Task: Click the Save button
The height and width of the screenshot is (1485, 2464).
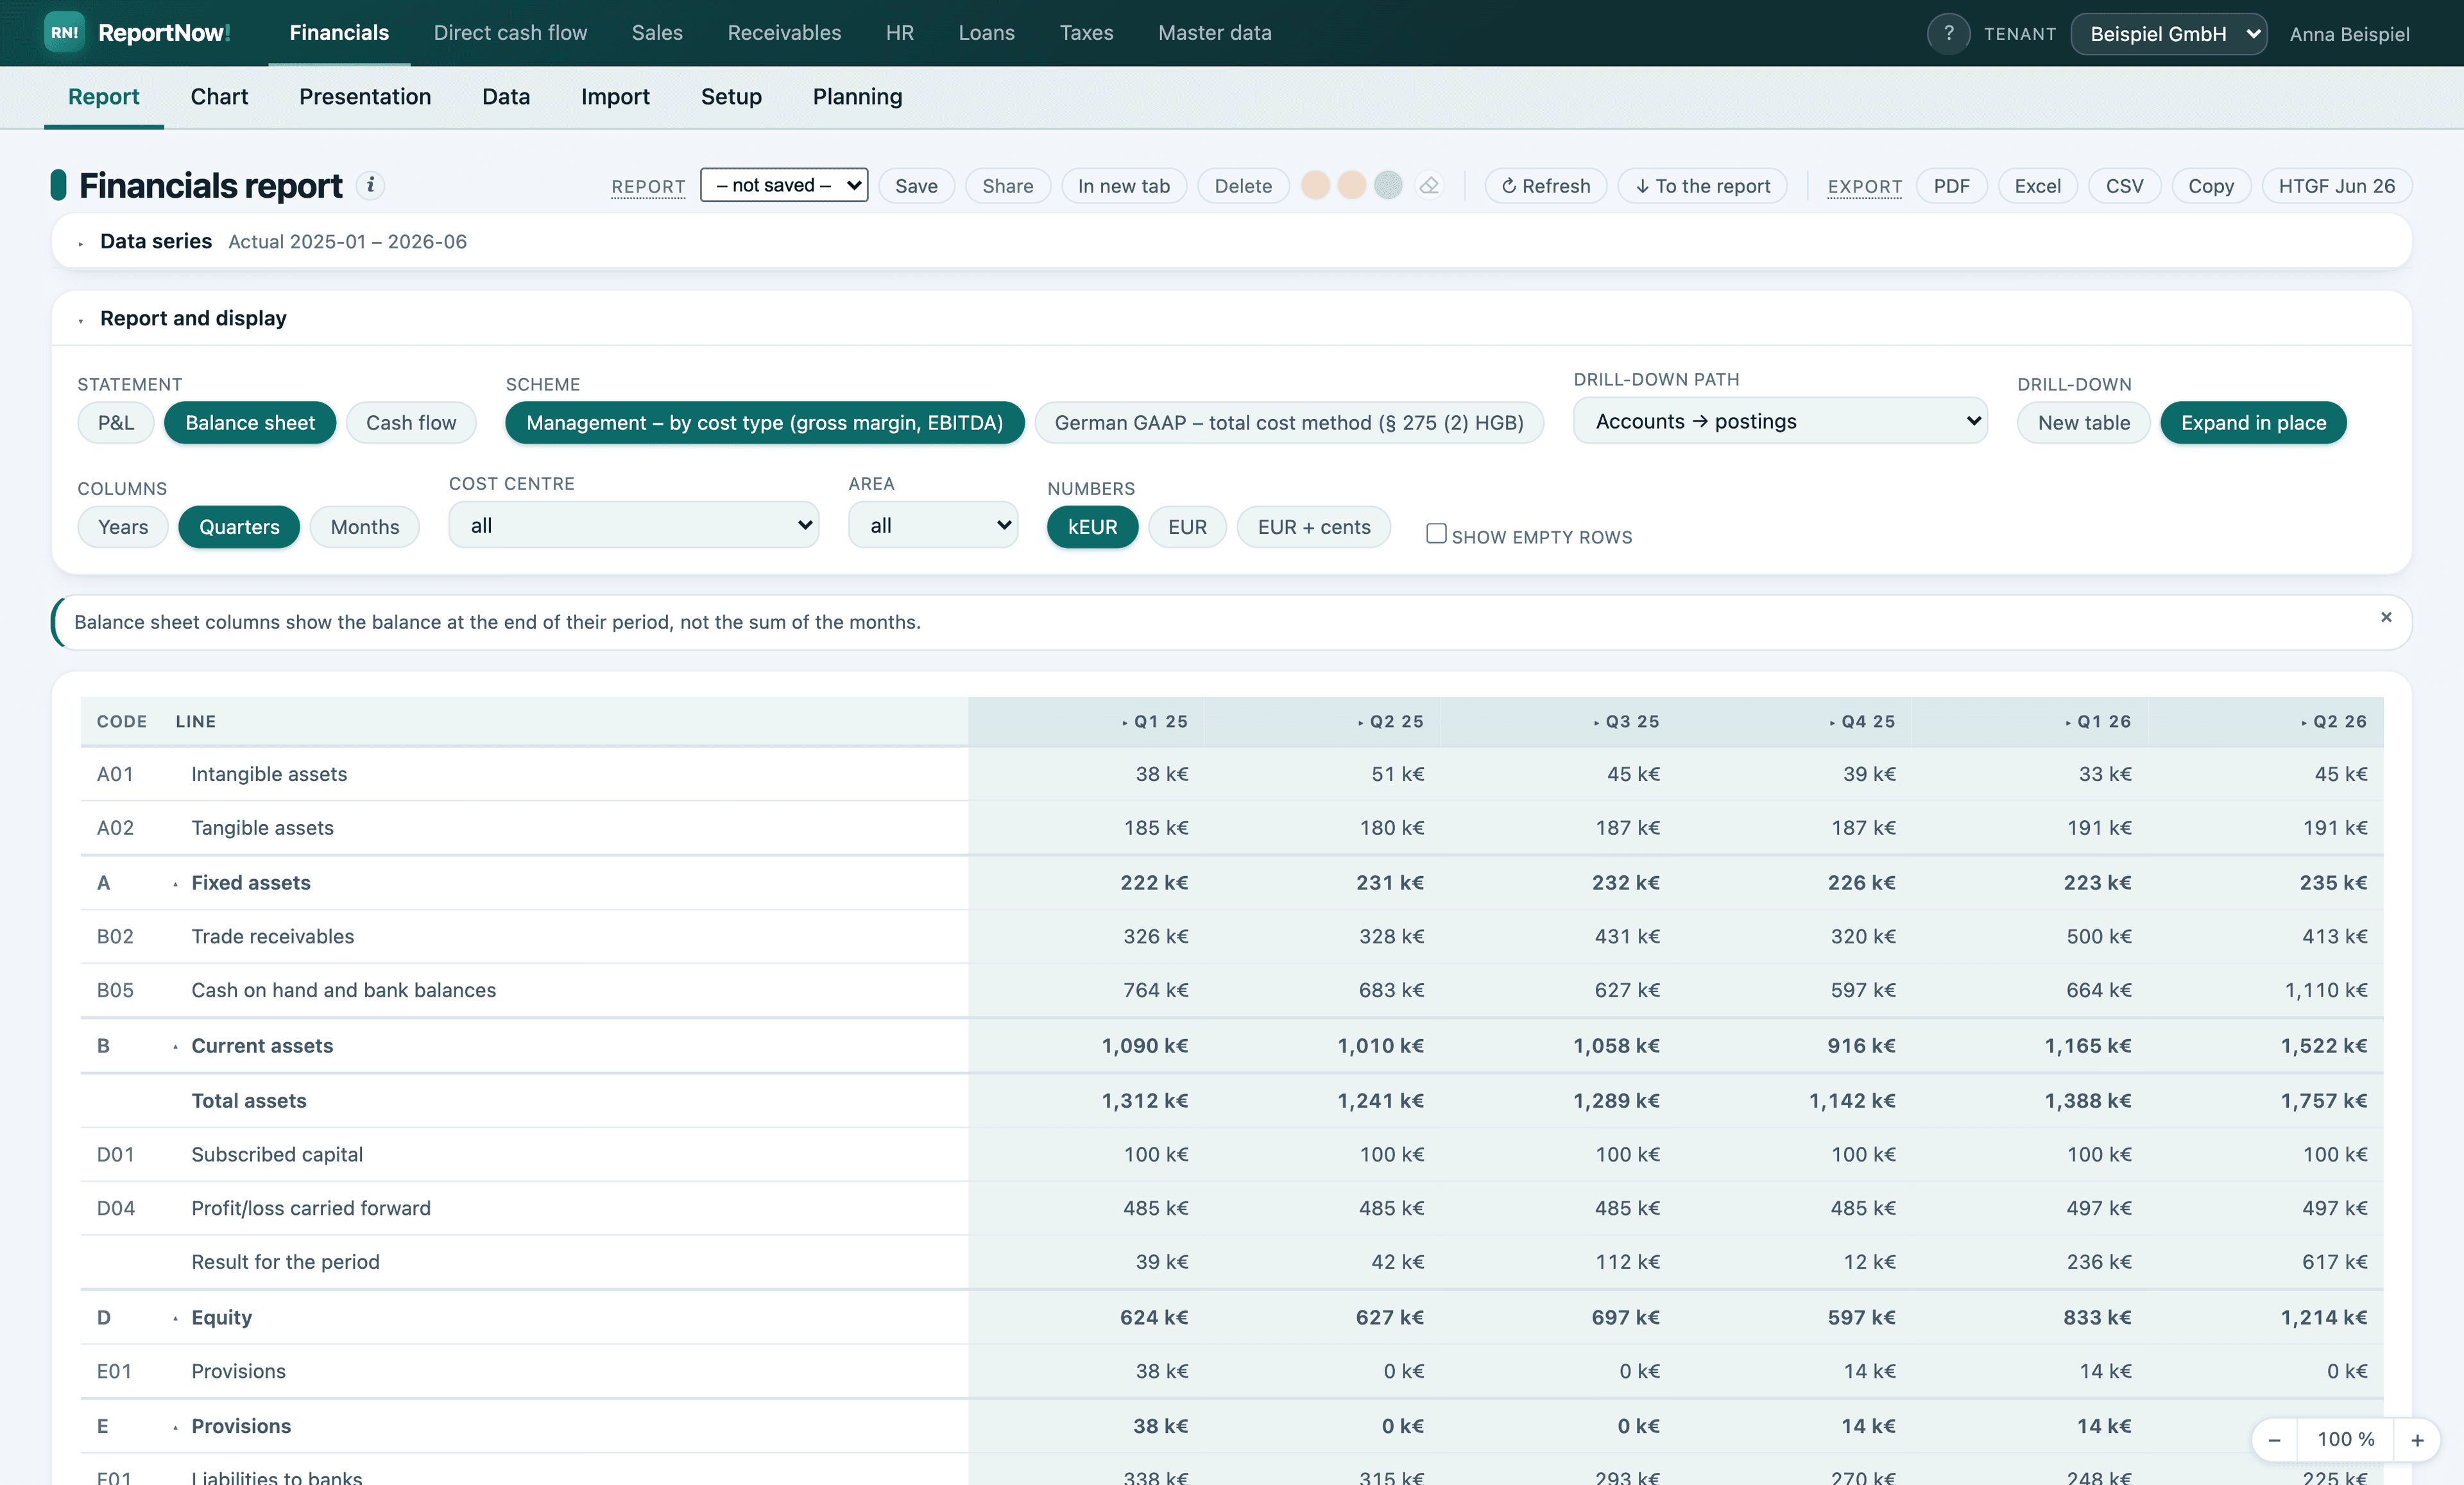Action: coord(916,186)
